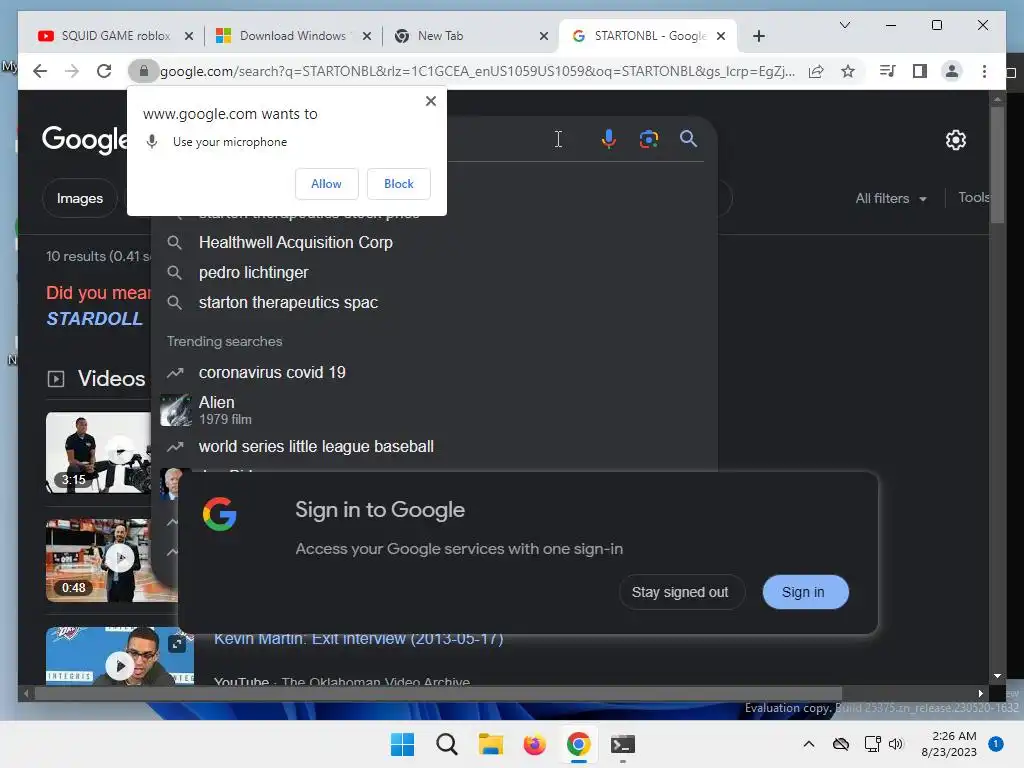1024x768 pixels.
Task: Launch File Explorer from taskbar
Action: click(490, 744)
